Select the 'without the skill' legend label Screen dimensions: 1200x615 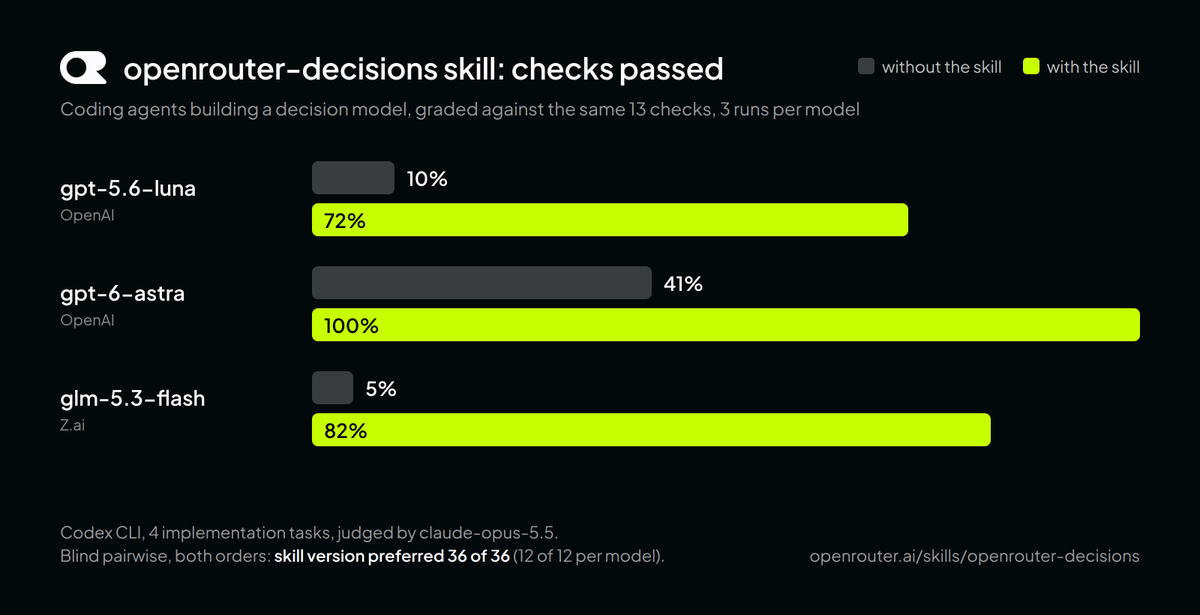[x=941, y=67]
